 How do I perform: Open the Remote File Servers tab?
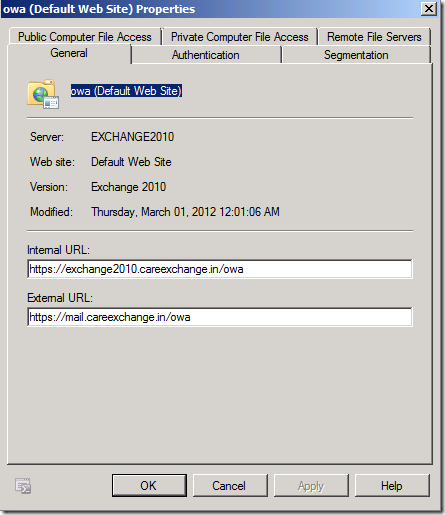(374, 37)
